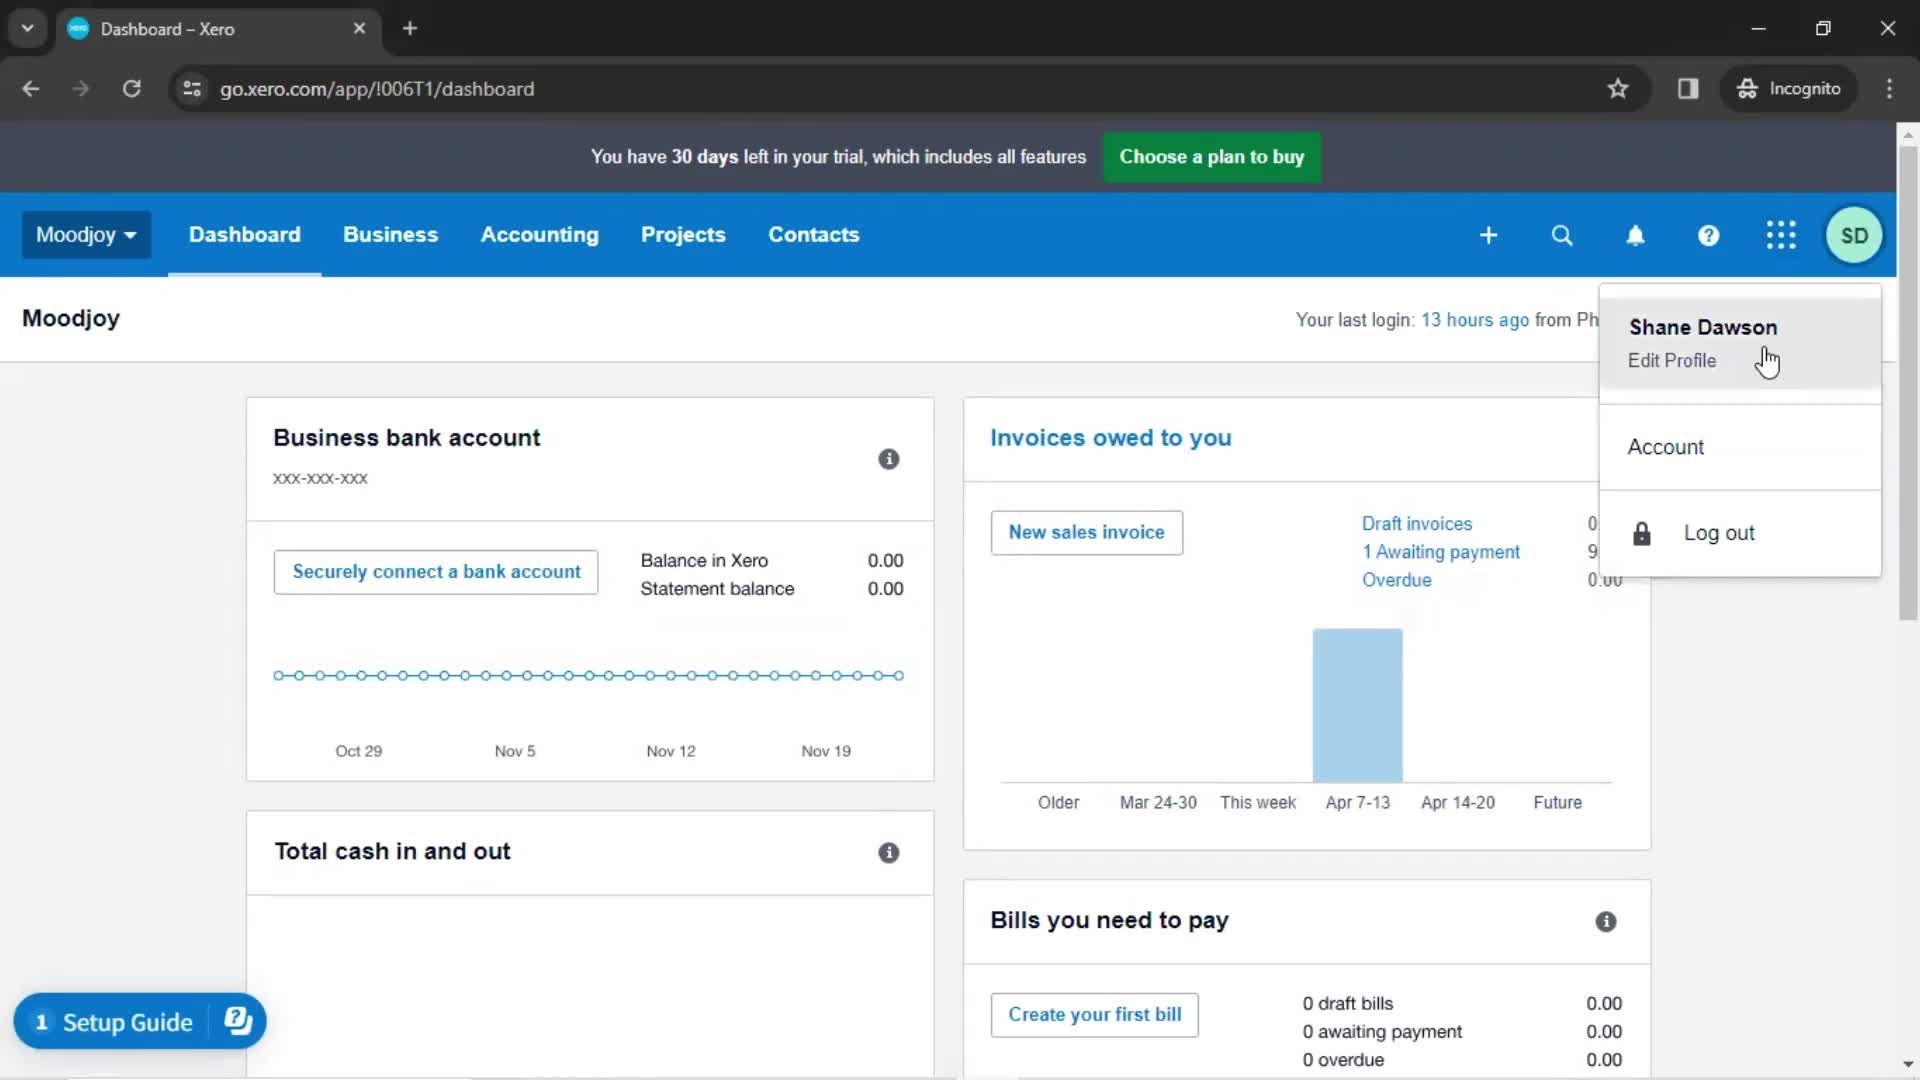Screen dimensions: 1920x1080
Task: Open the search magnifier icon
Action: 1561,235
